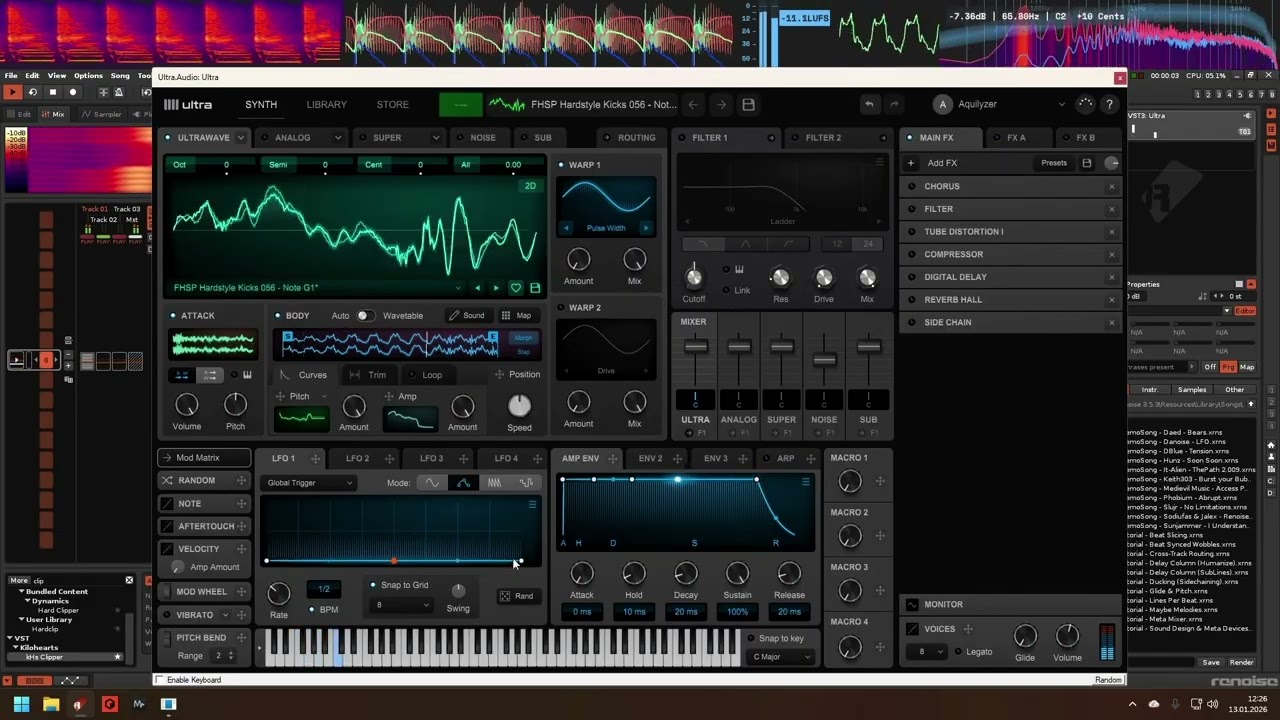Enable the Analog oscillator power LED
This screenshot has width=1280, height=720.
coord(265,138)
